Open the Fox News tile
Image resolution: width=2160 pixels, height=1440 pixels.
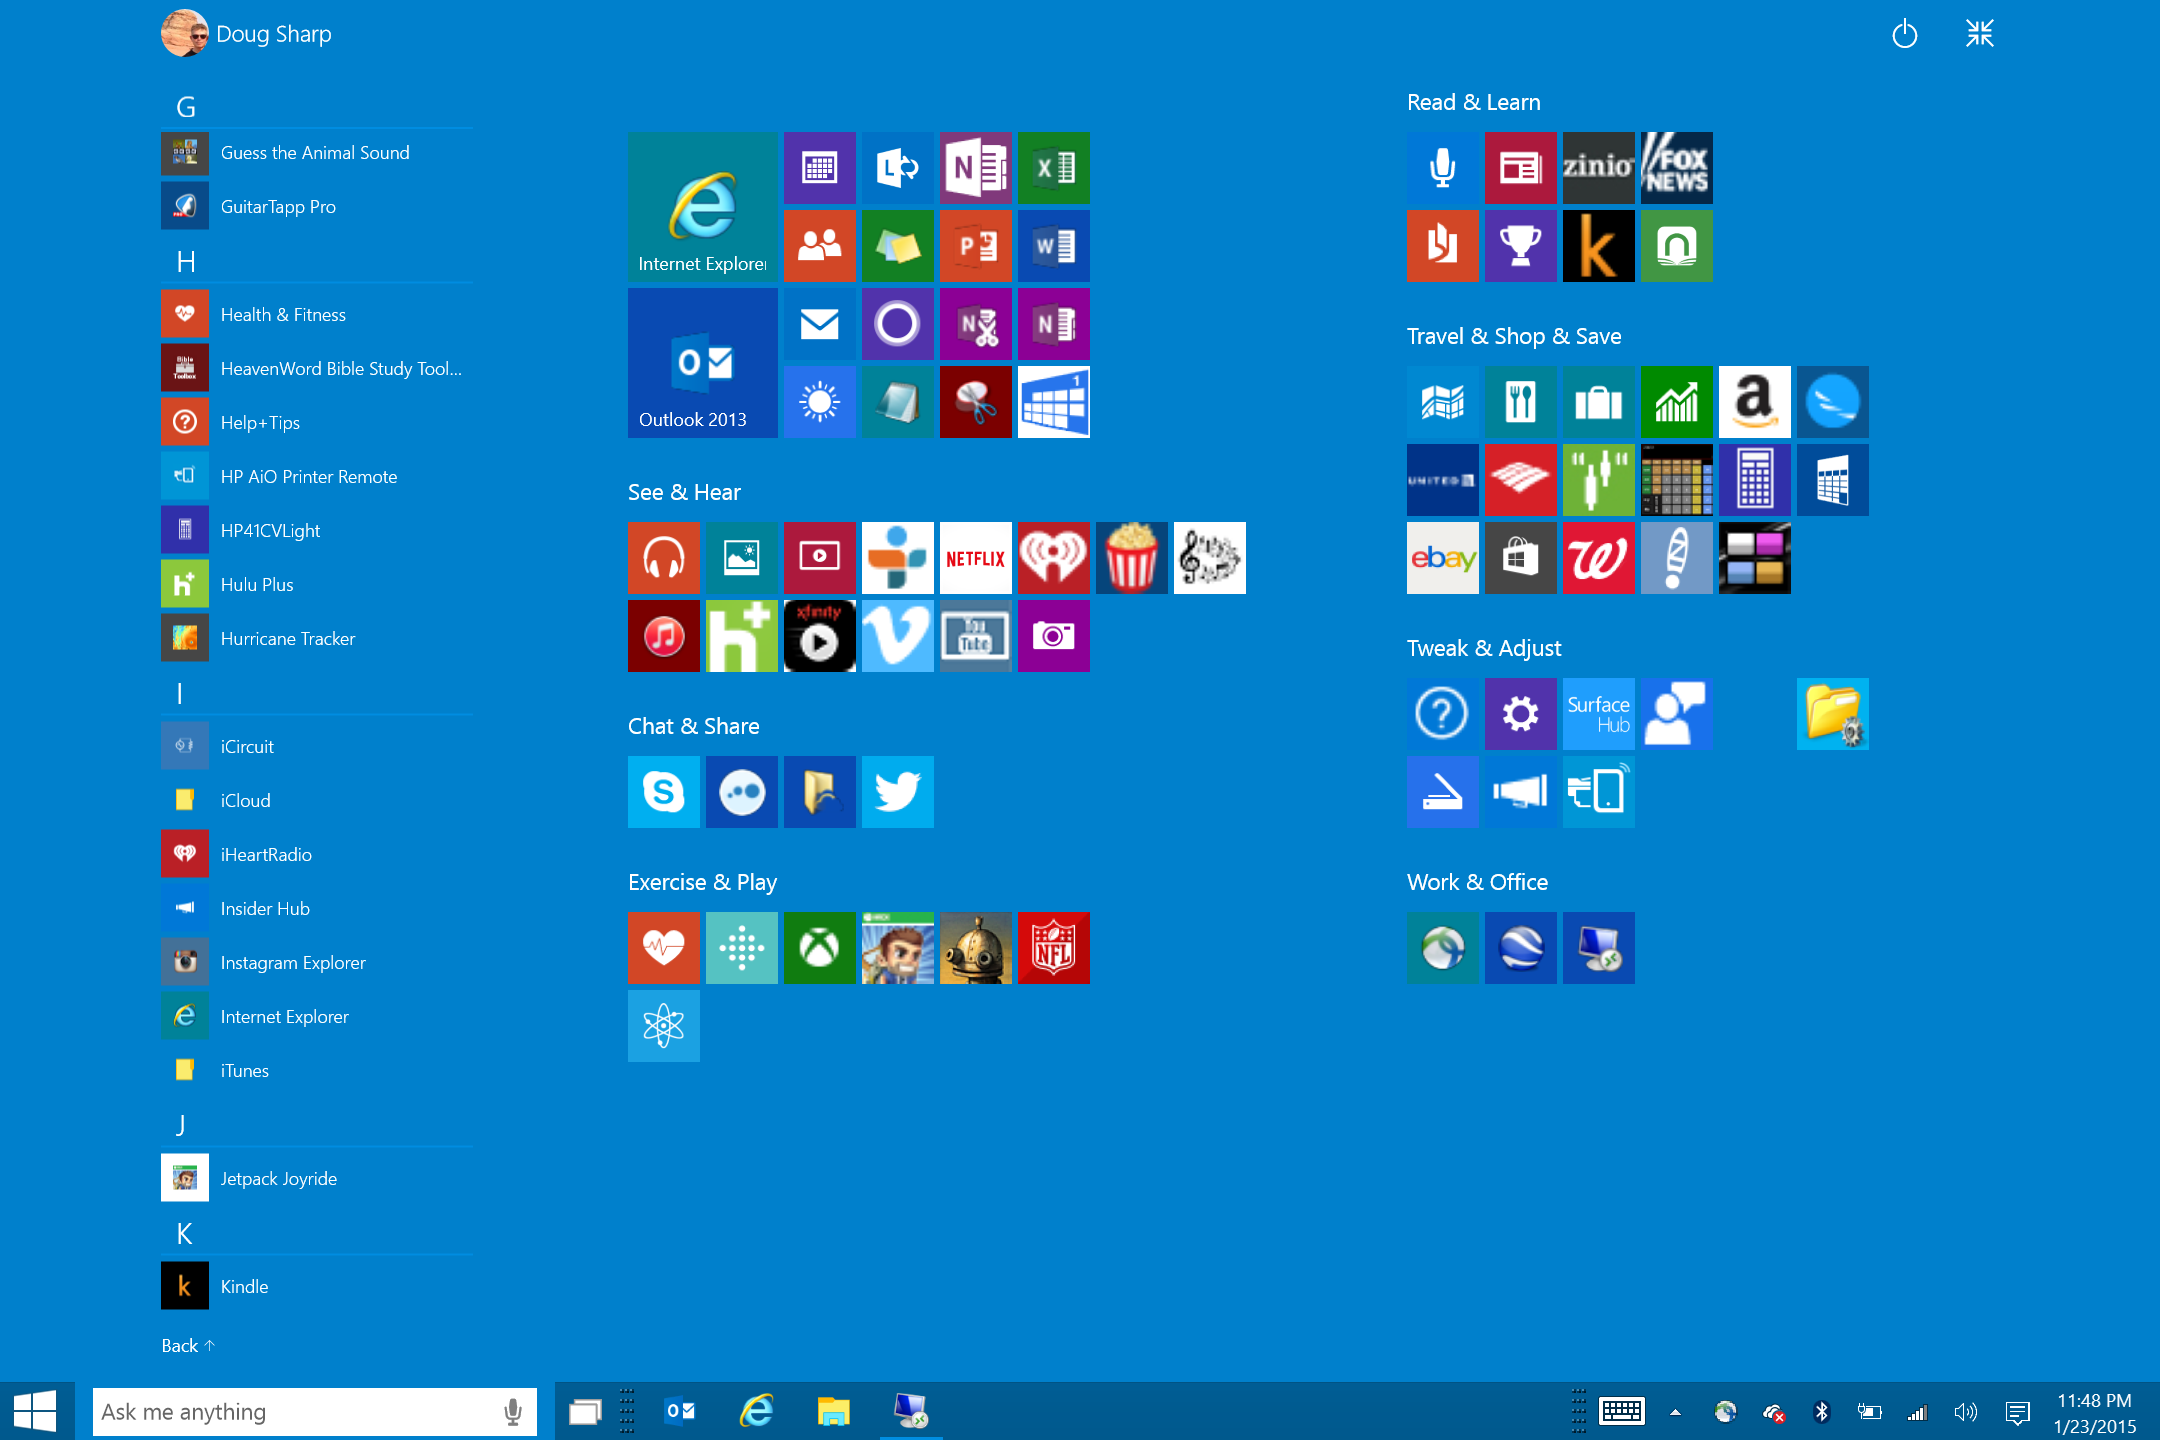(x=1677, y=168)
